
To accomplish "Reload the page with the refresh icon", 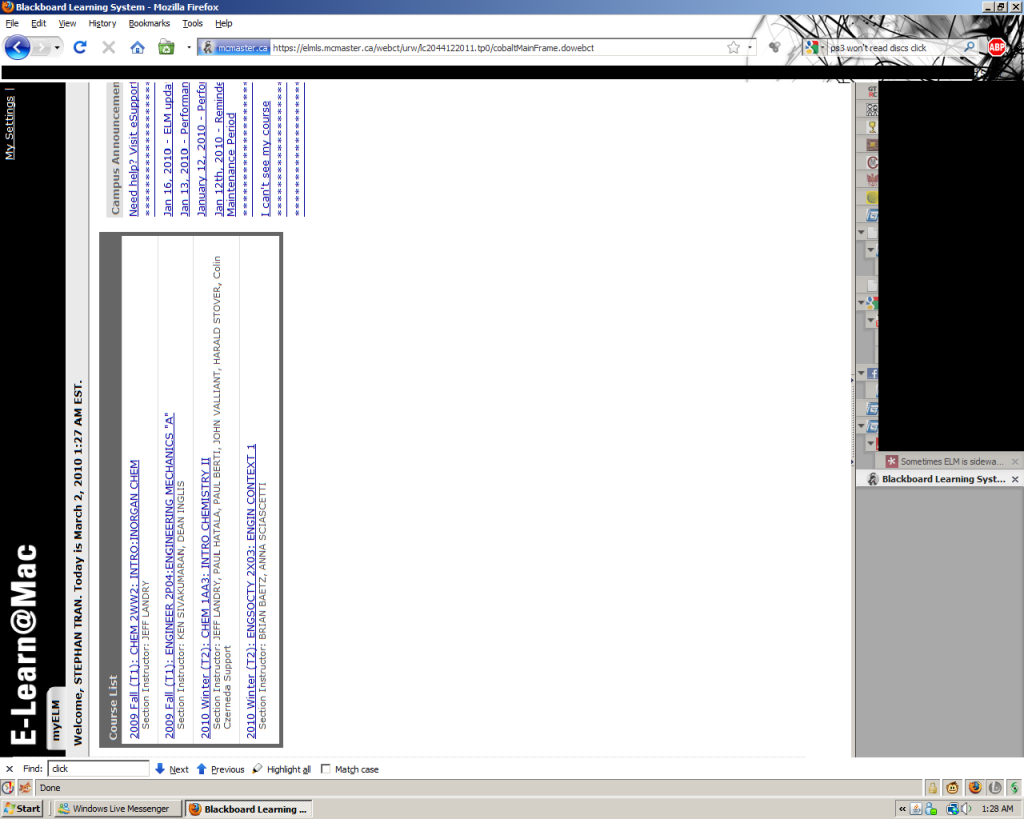I will click(x=80, y=48).
